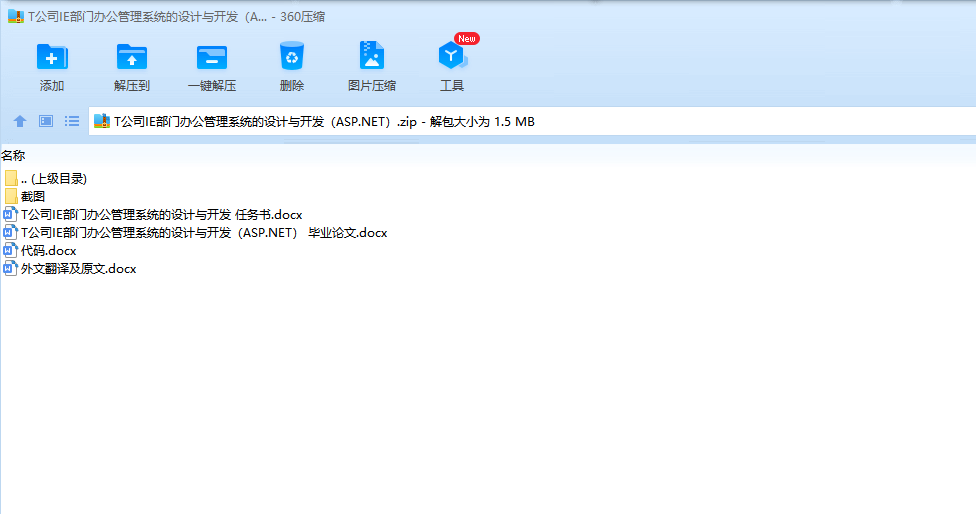Click the 解压到 (Extract to) icon

point(132,57)
